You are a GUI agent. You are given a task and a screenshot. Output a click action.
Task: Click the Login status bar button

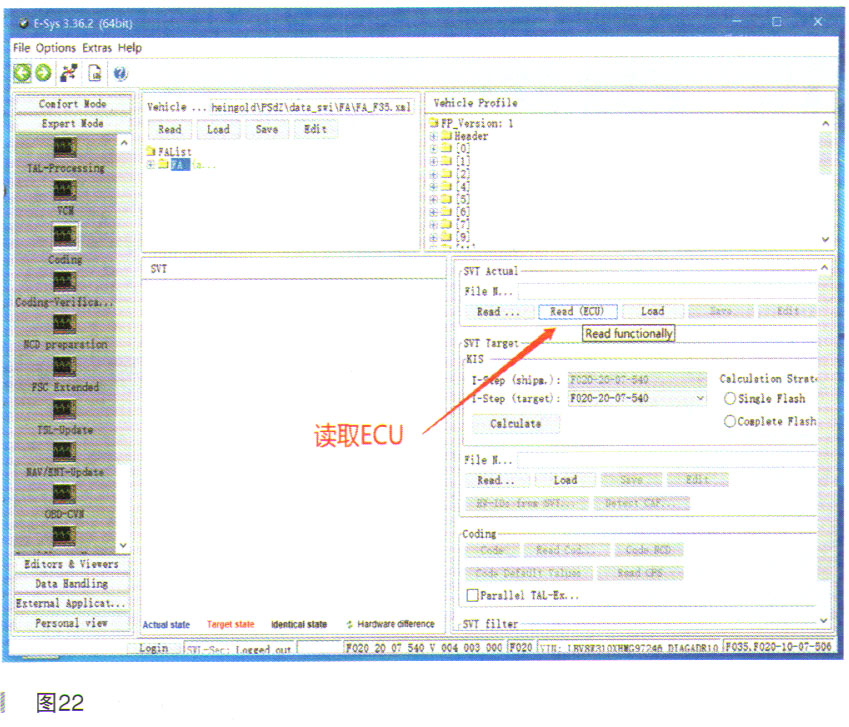(x=154, y=648)
